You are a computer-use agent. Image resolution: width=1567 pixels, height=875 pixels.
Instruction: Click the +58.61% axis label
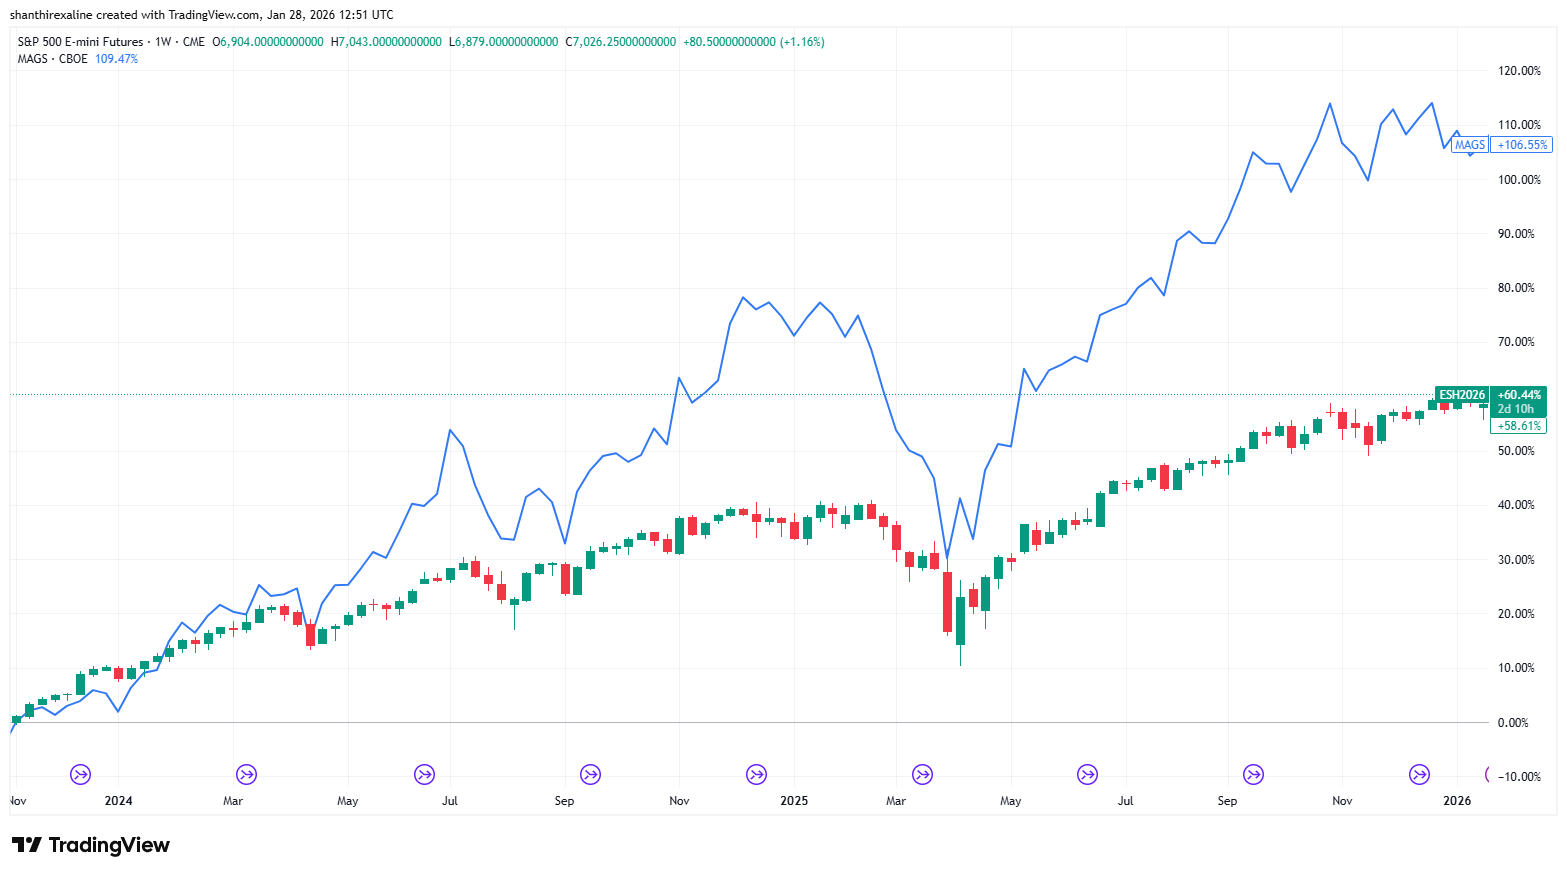[x=1519, y=426]
